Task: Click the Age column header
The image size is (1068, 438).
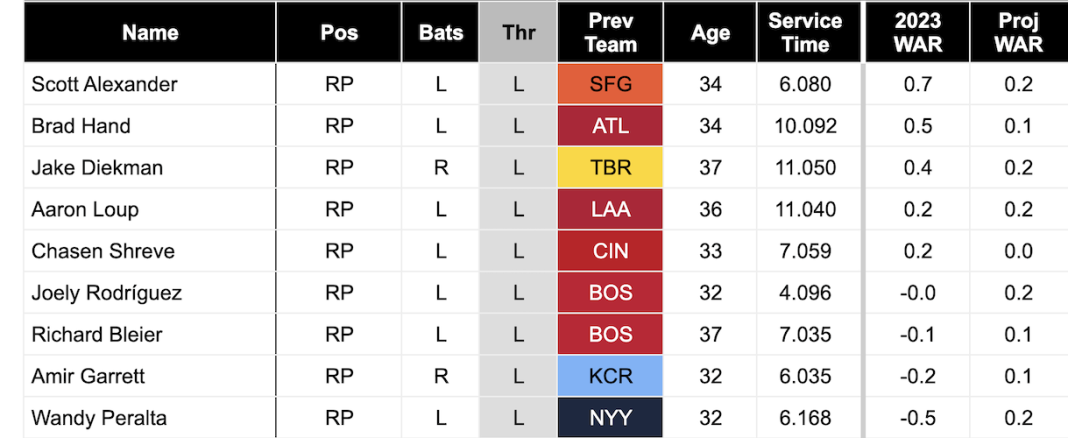Action: pyautogui.click(x=710, y=32)
